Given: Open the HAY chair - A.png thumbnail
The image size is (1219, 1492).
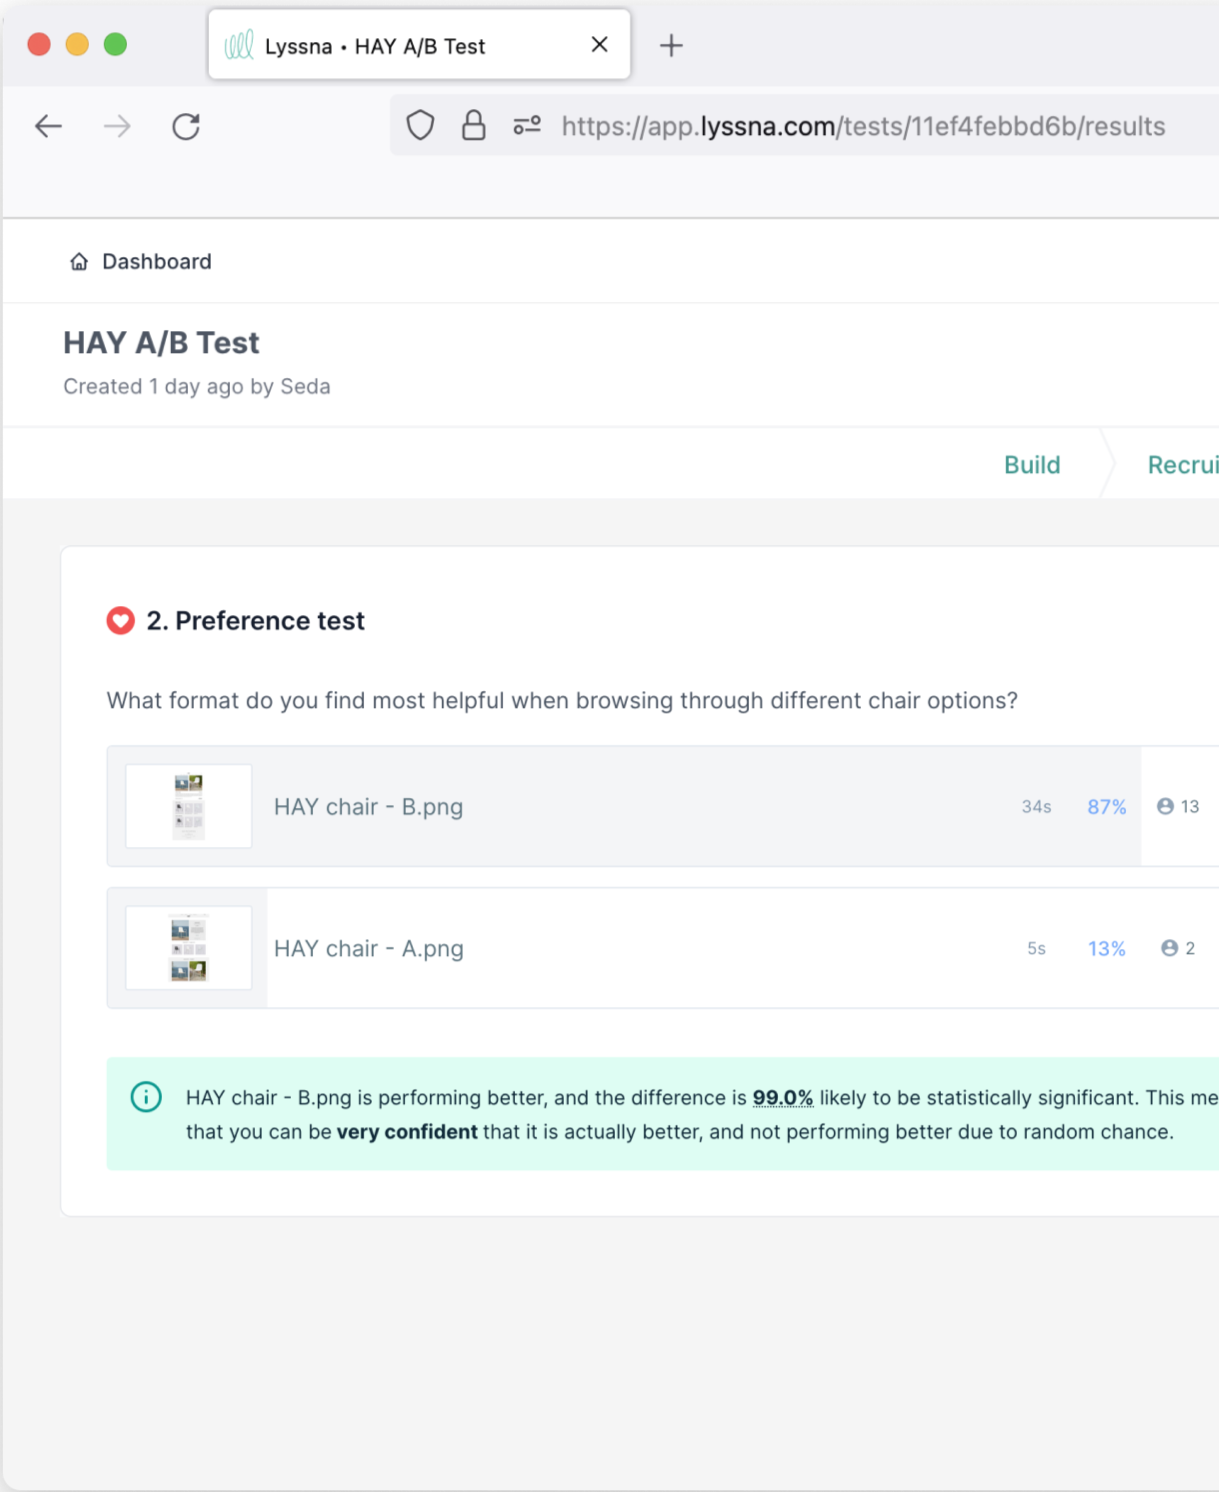Looking at the screenshot, I should [x=189, y=948].
